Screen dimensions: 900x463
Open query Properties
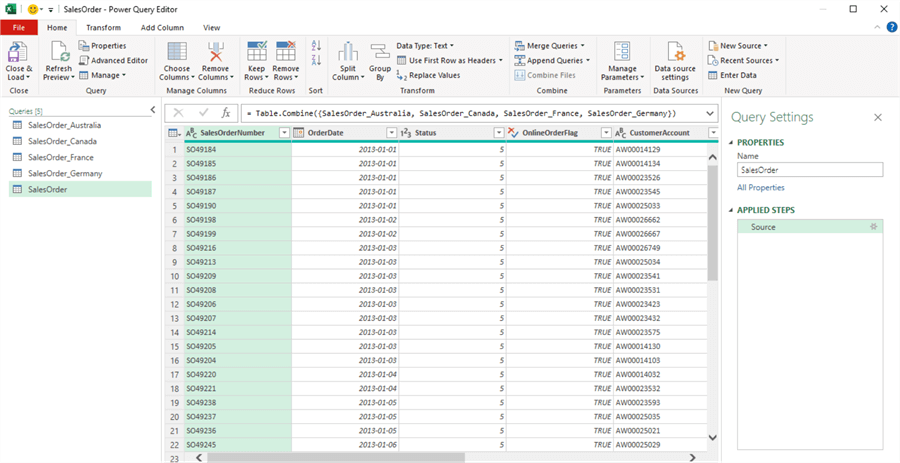[x=103, y=46]
